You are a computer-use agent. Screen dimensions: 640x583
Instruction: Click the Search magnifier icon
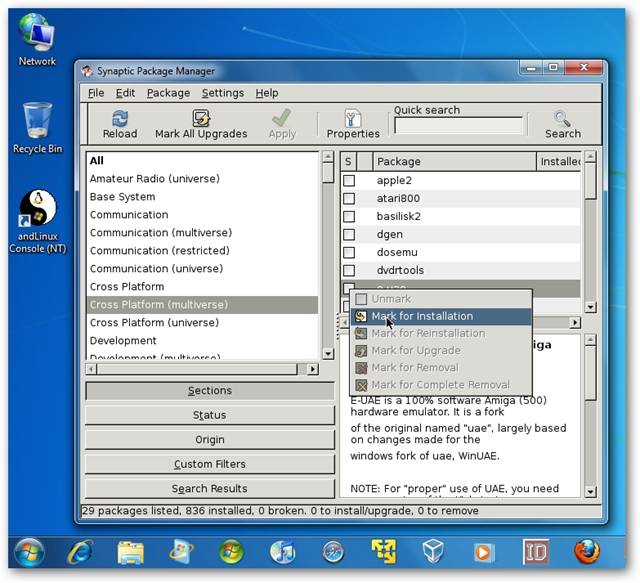[562, 118]
